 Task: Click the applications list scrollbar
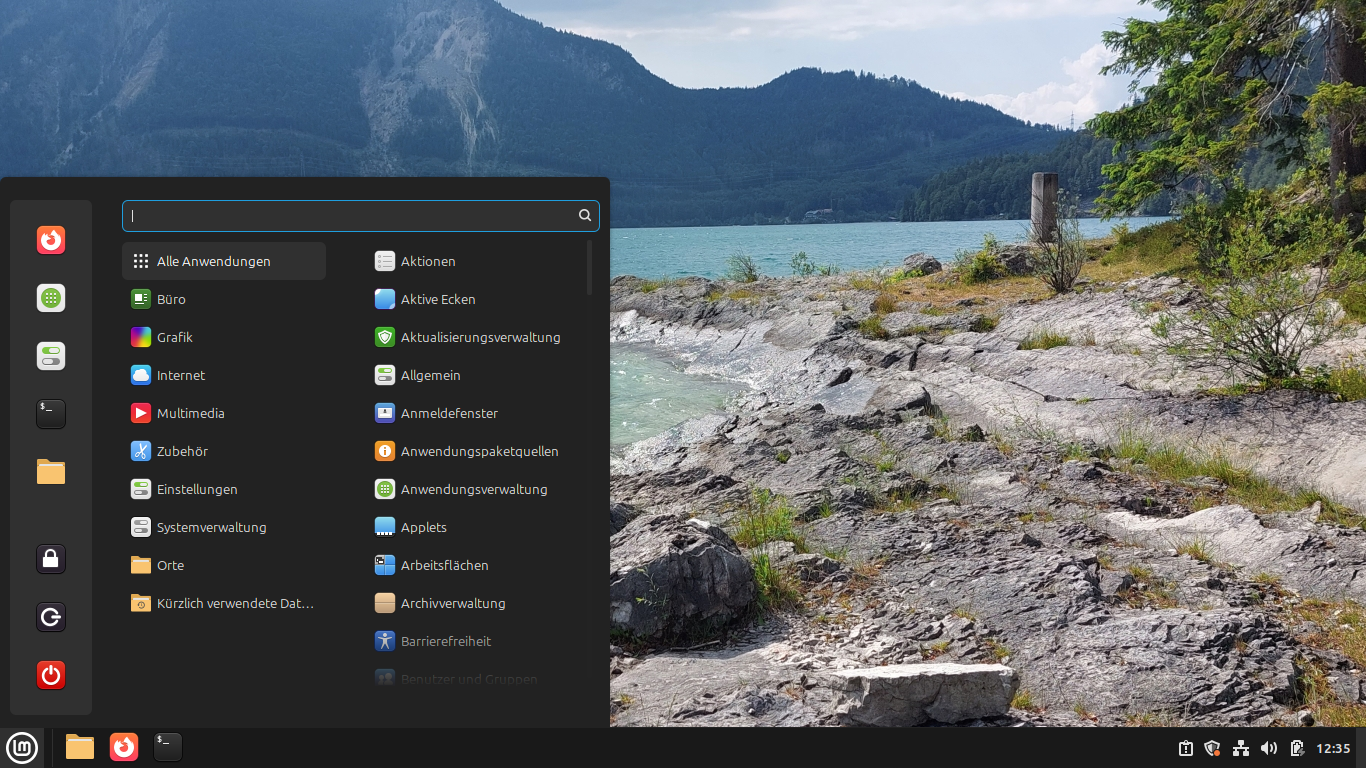[590, 267]
